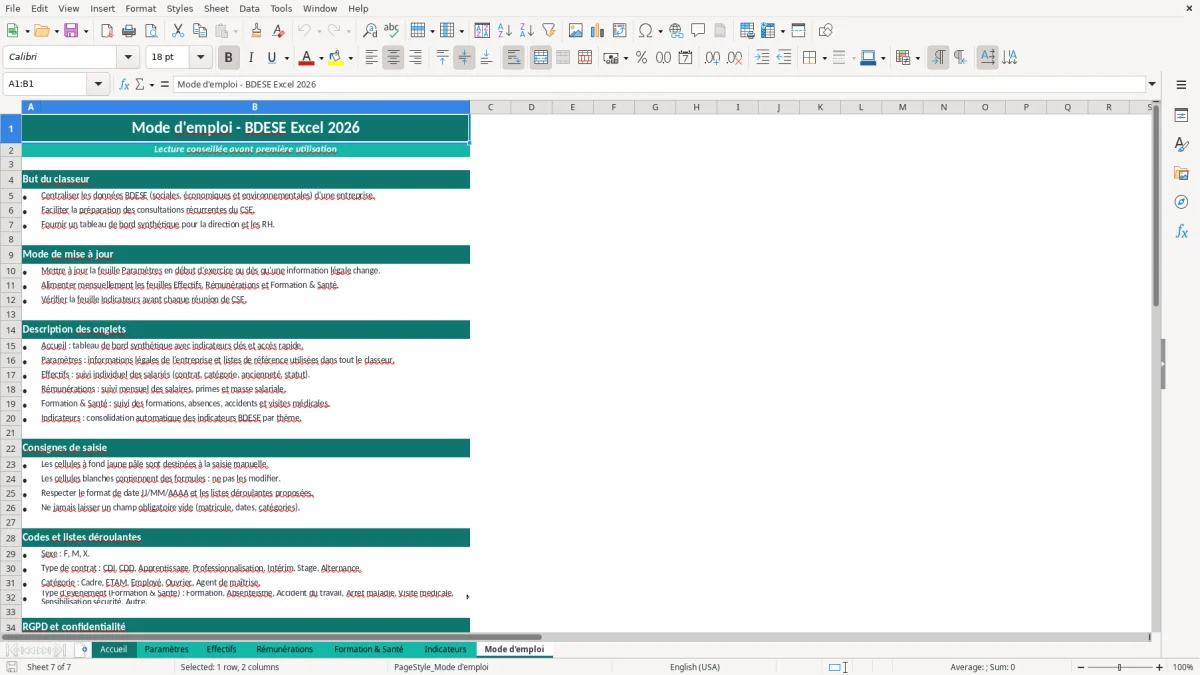Cut selection with scissors icon
The width and height of the screenshot is (1200, 675).
point(178,31)
